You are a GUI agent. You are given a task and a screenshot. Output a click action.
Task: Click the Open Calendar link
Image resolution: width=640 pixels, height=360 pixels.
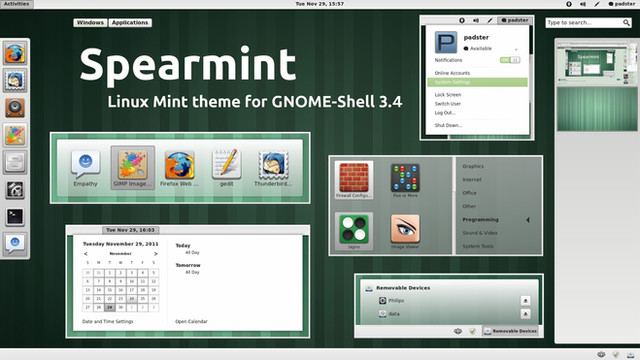191,322
